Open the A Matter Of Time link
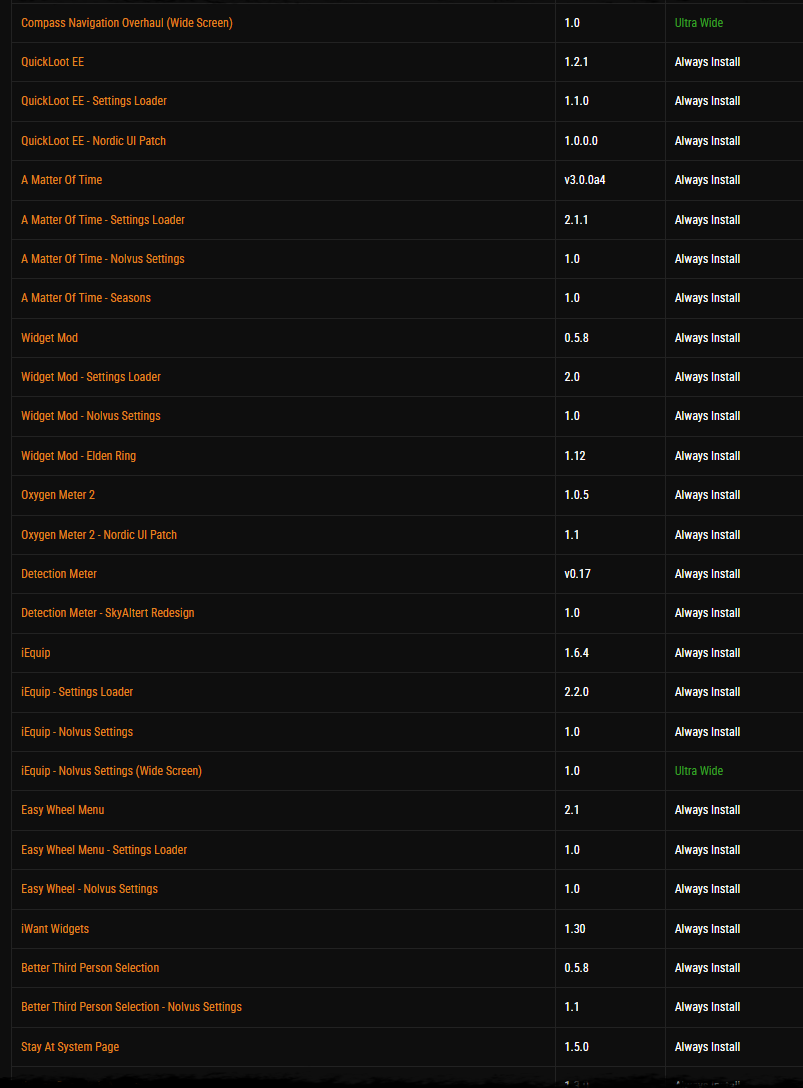The height and width of the screenshot is (1088, 803). [61, 180]
